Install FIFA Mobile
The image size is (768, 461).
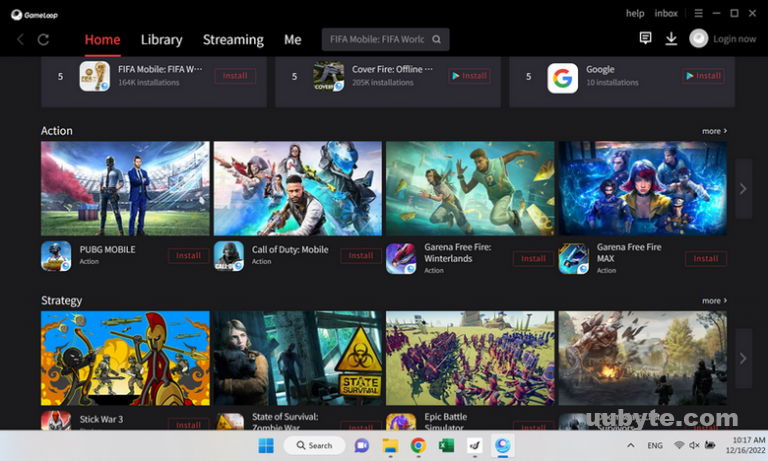(x=235, y=76)
